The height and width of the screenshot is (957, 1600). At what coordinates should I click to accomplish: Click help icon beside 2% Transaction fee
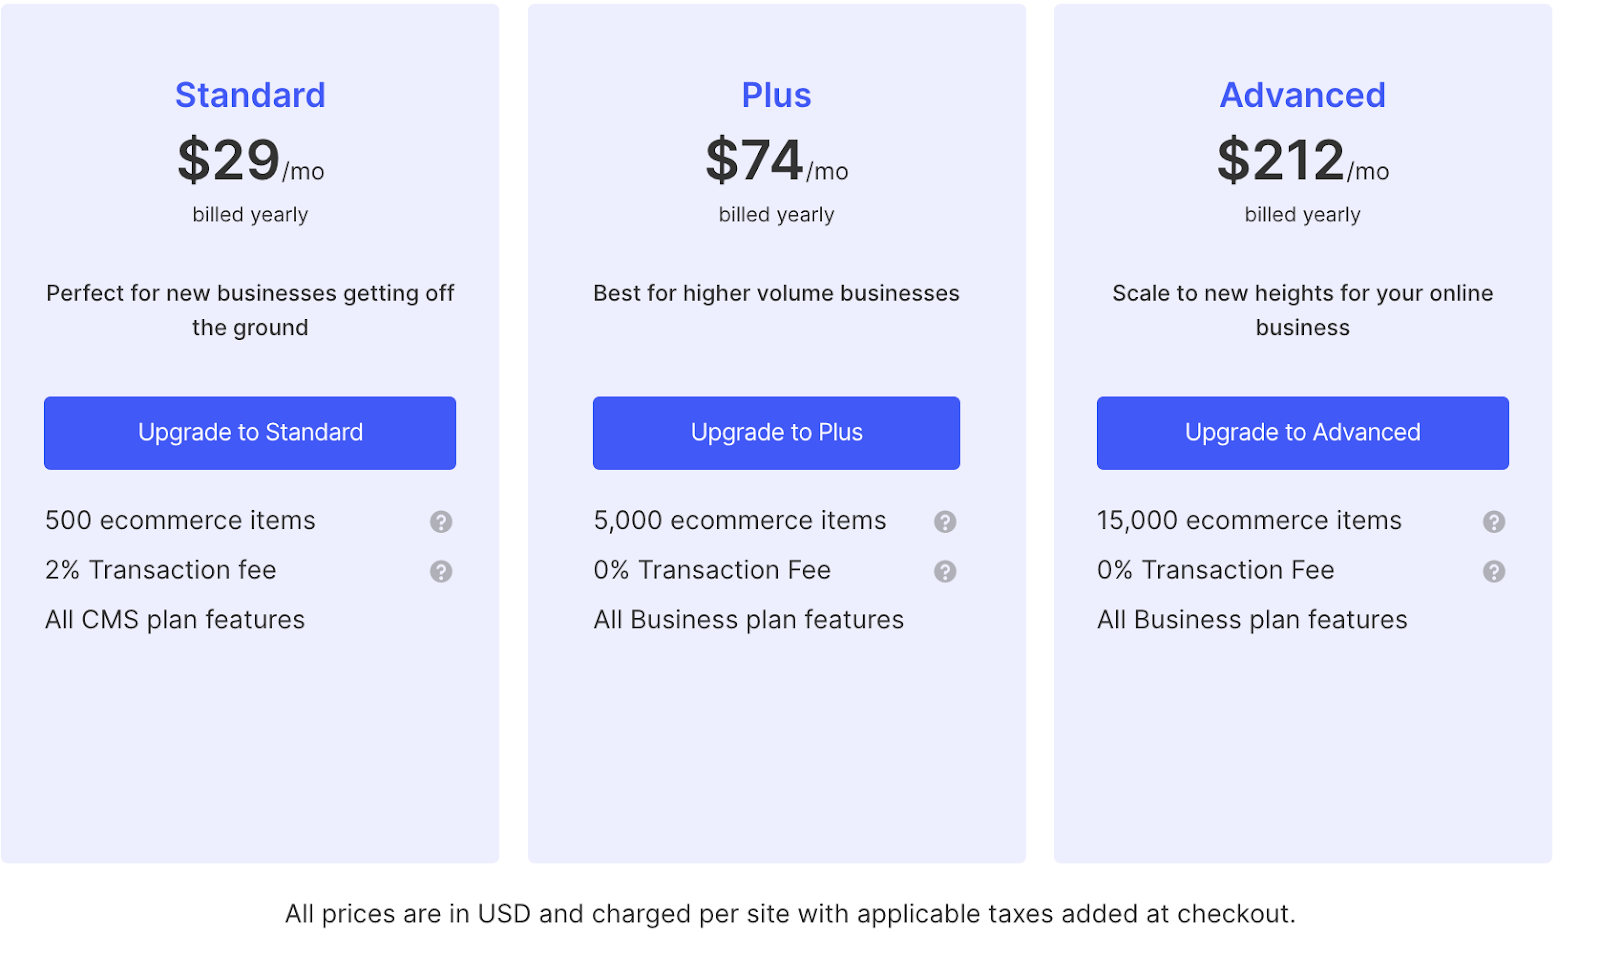(x=441, y=571)
